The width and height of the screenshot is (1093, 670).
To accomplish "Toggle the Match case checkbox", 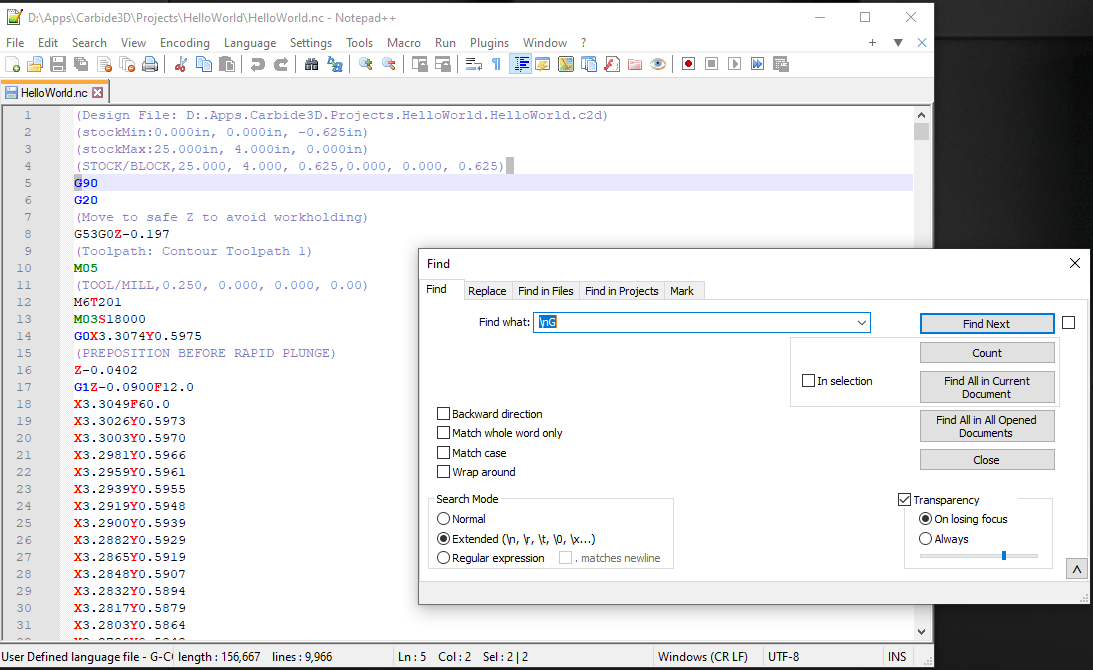I will [x=443, y=452].
